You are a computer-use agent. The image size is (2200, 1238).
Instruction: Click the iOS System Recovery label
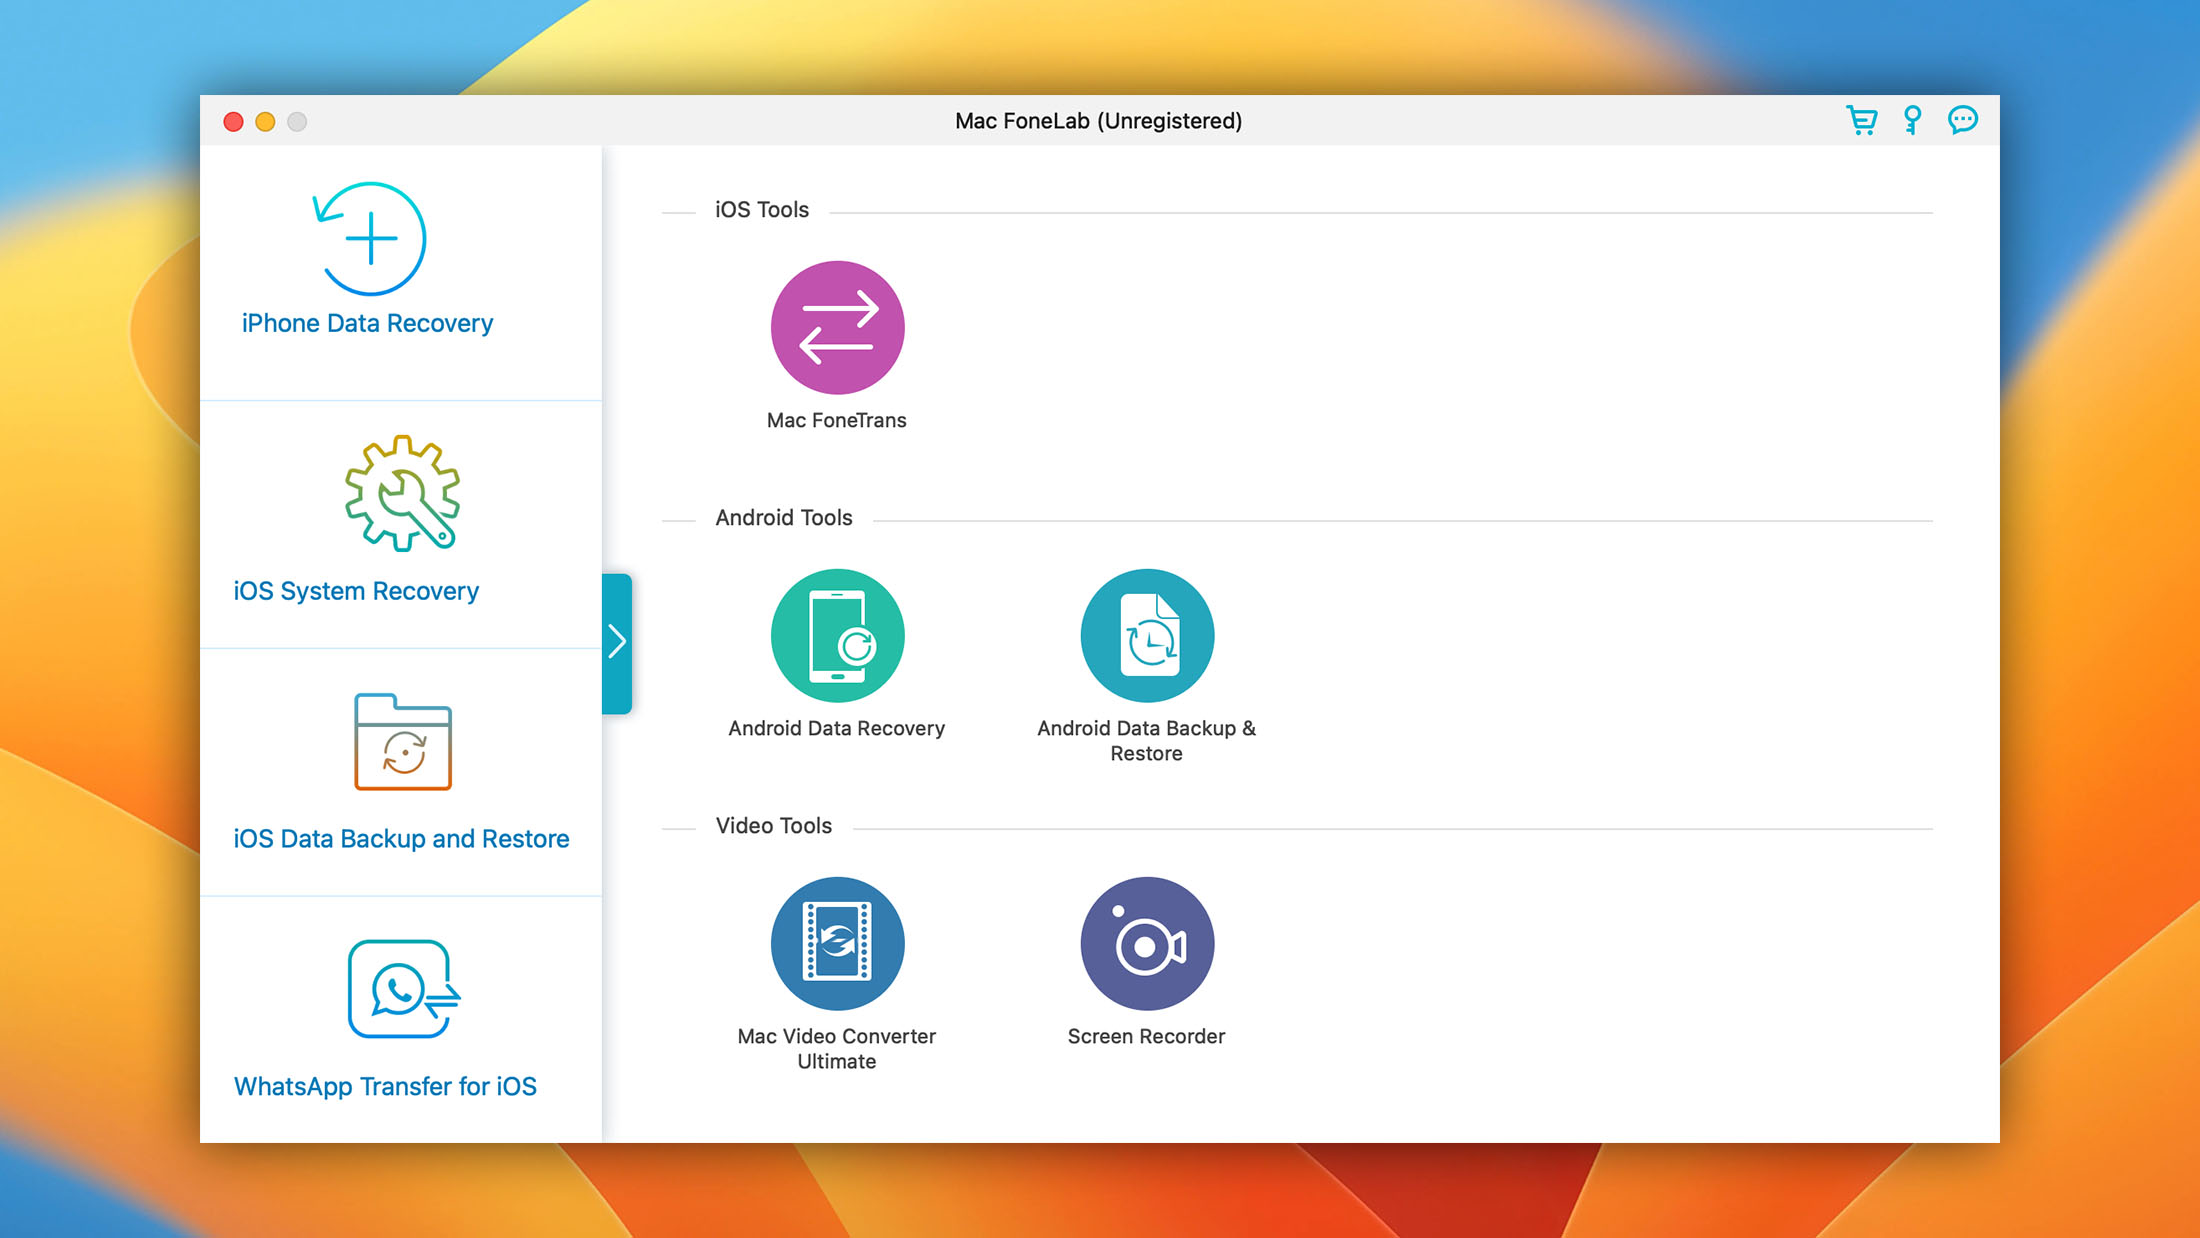(x=356, y=591)
